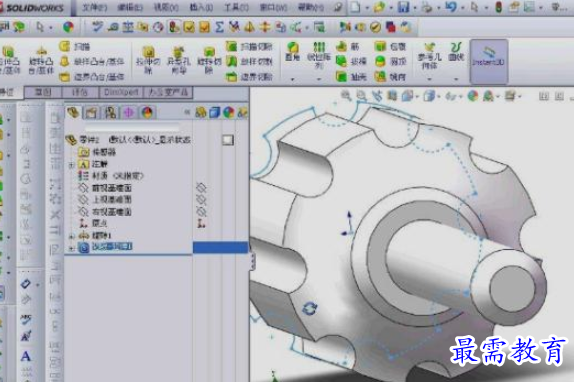Open the 文件 (File) menu
This screenshot has height=382, width=574.
[x=94, y=7]
